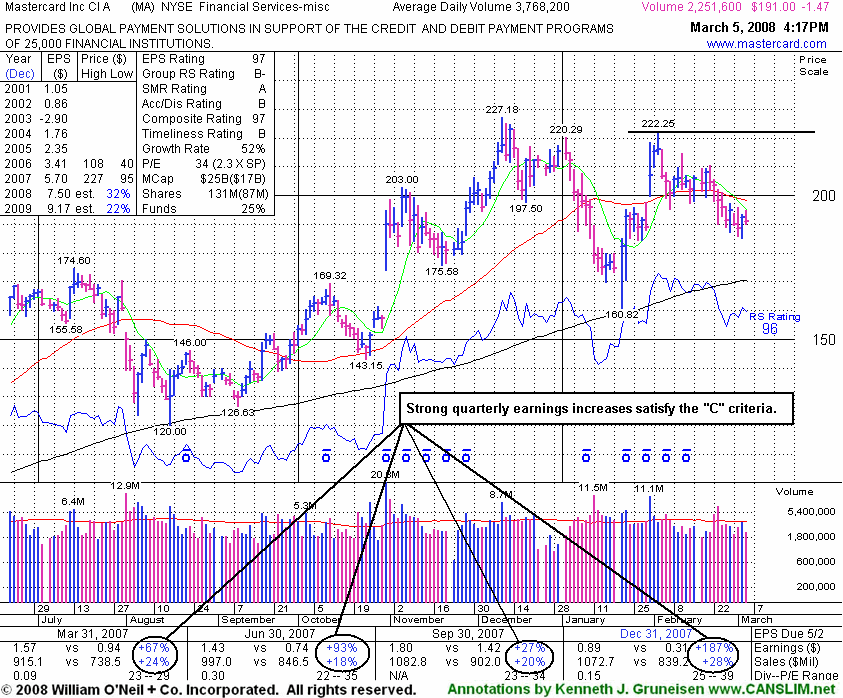The width and height of the screenshot is (843, 698).
Task: Select the 146.00 price label
Action: point(190,343)
